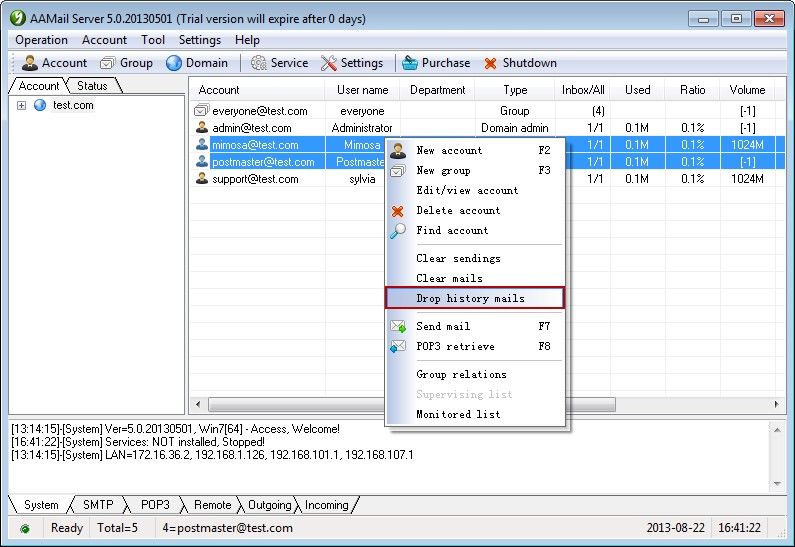Click the Domain globe toolbar icon
This screenshot has width=795, height=547.
[x=173, y=63]
